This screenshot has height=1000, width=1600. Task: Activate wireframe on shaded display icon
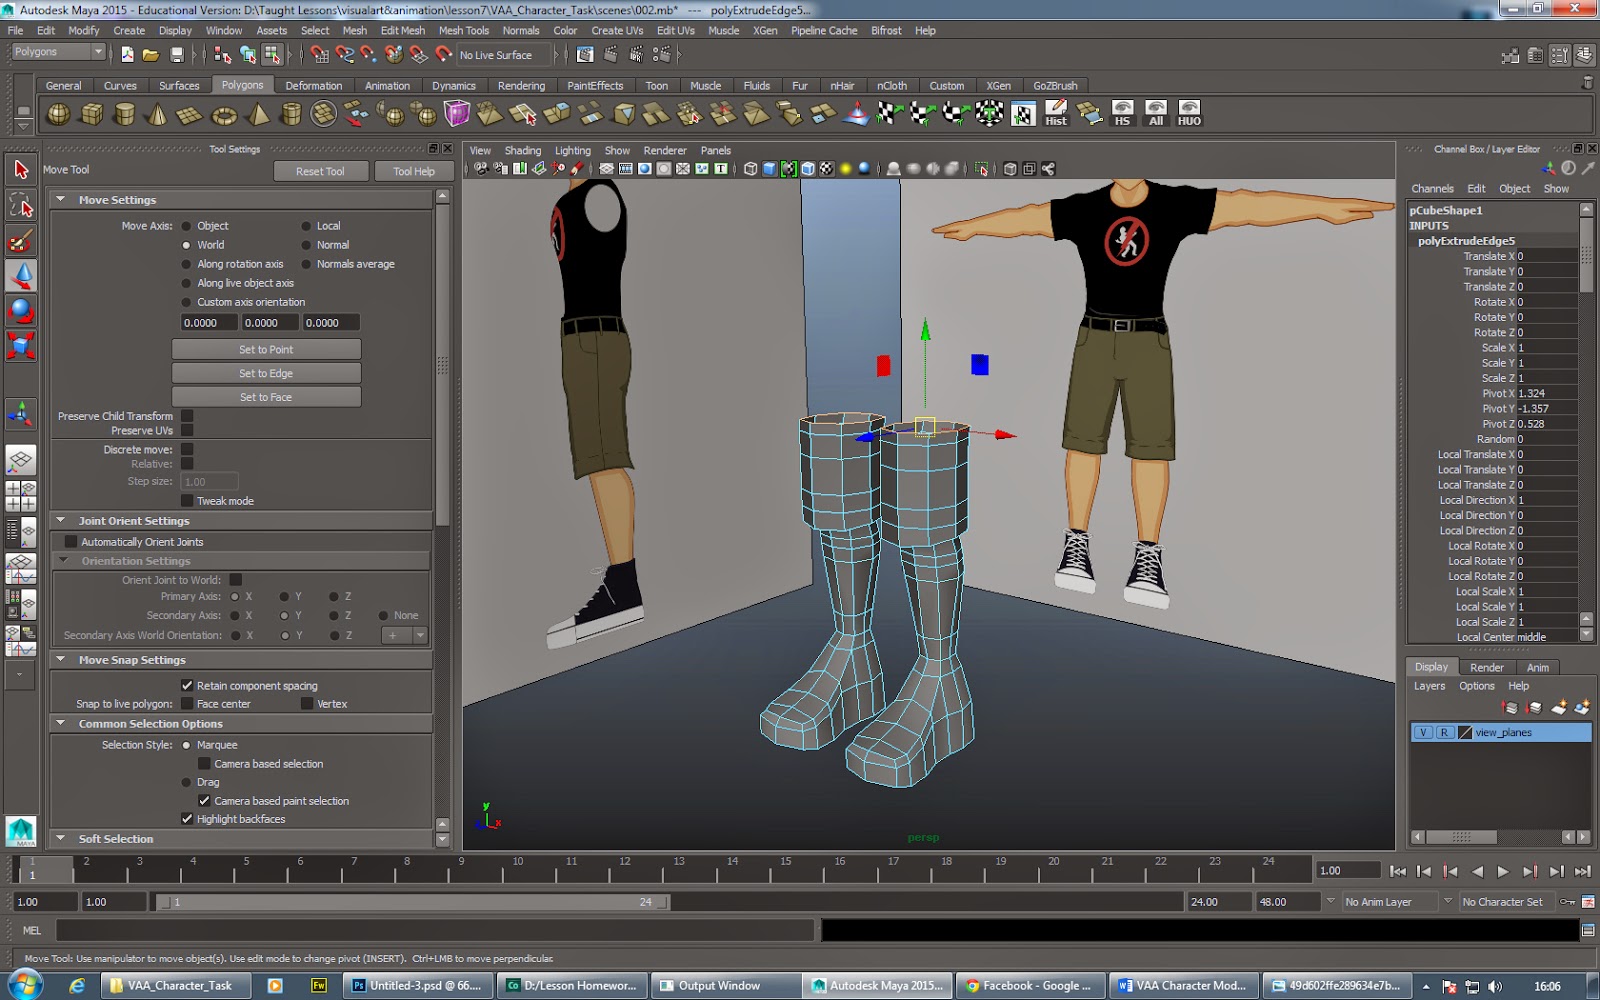pos(807,168)
